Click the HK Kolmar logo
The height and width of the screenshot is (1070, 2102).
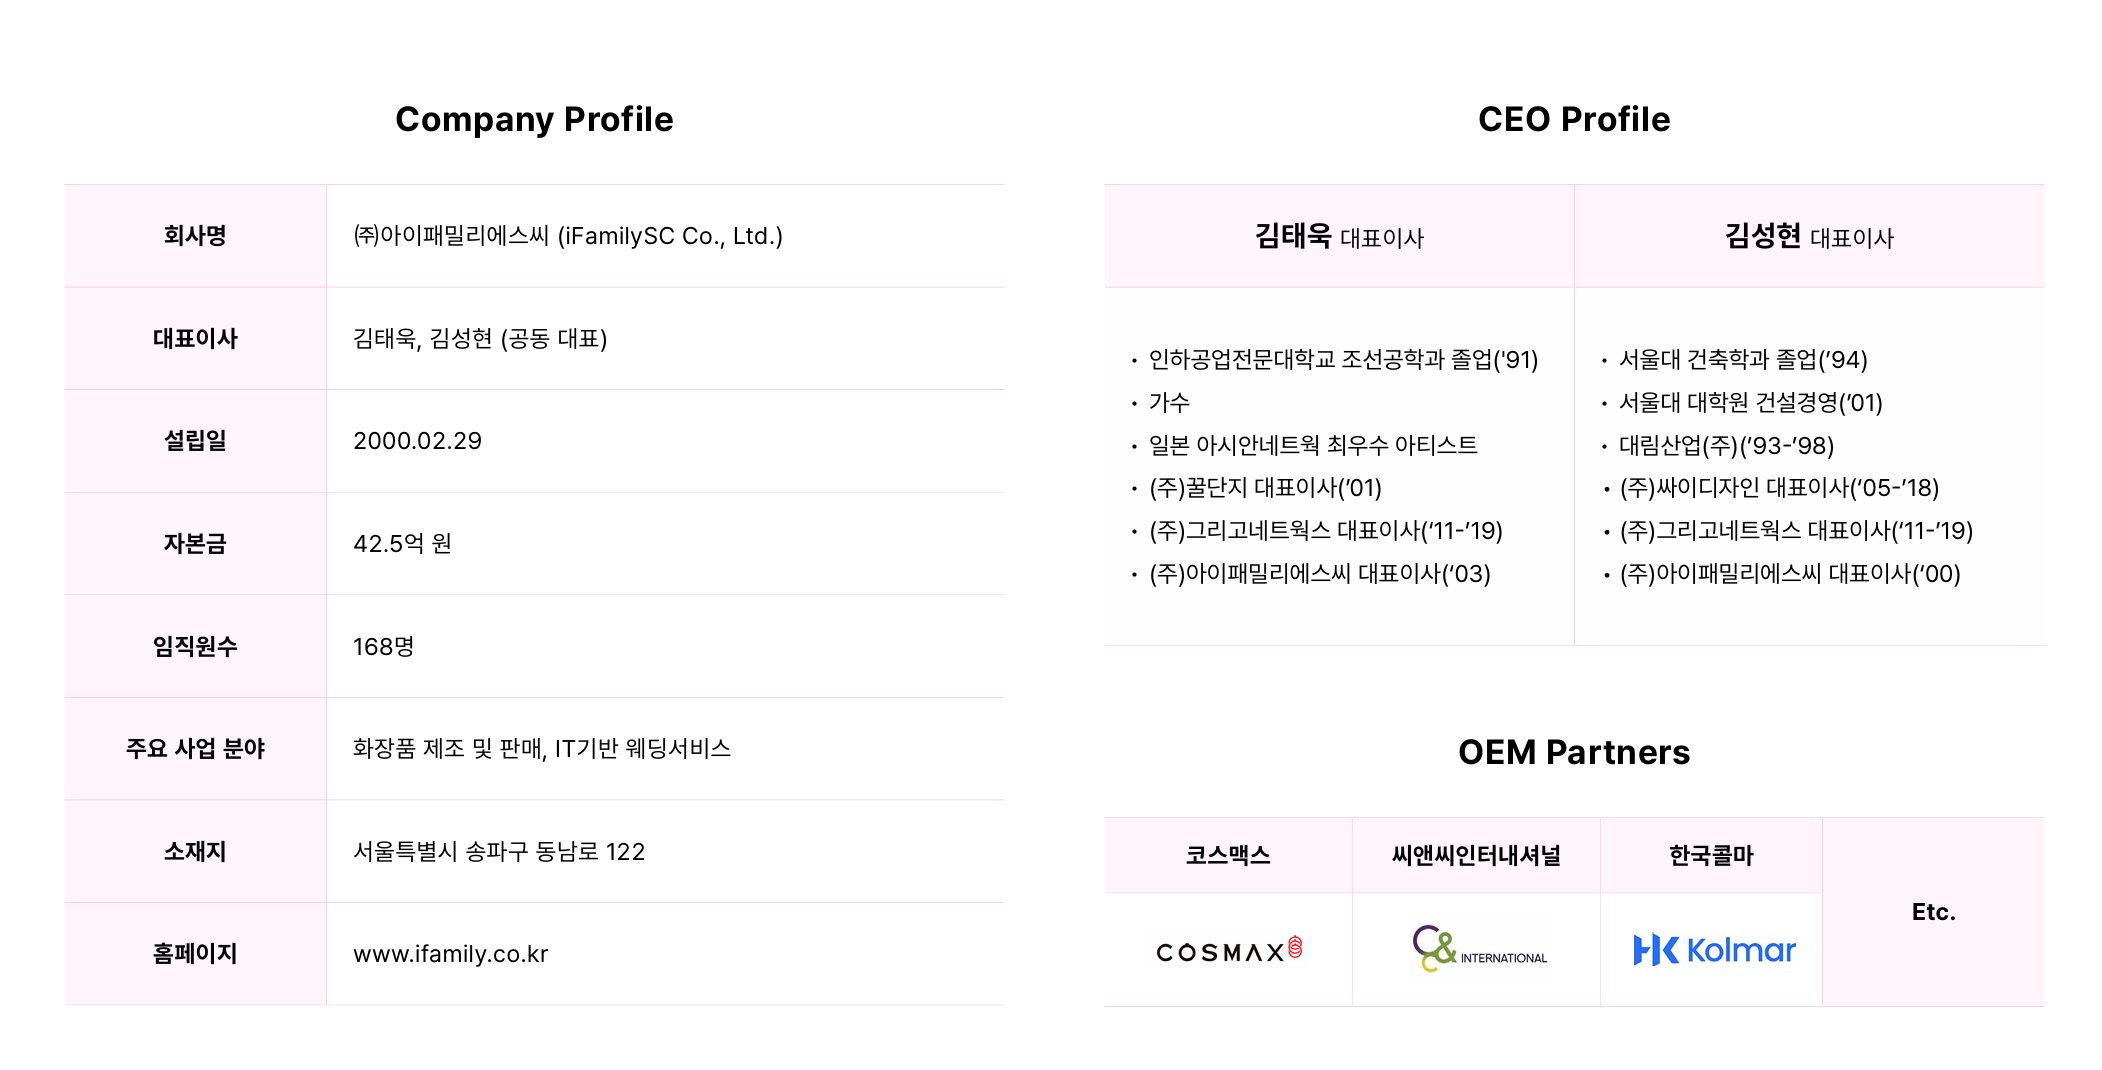(x=1714, y=950)
